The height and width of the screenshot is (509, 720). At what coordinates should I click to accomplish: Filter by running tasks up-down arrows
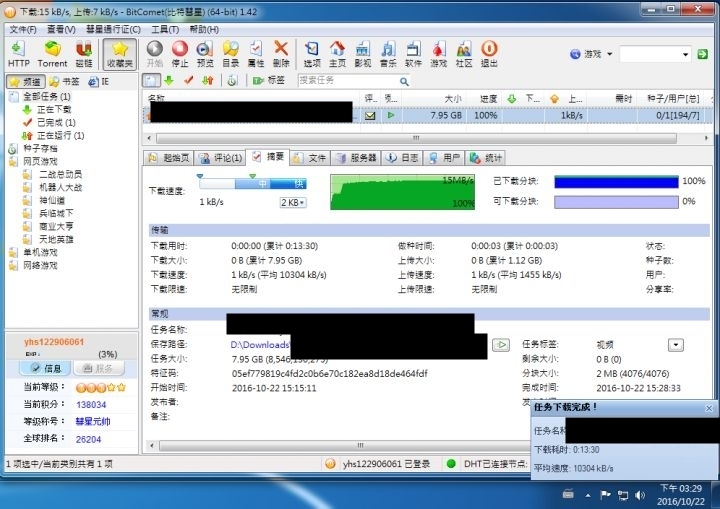click(208, 80)
